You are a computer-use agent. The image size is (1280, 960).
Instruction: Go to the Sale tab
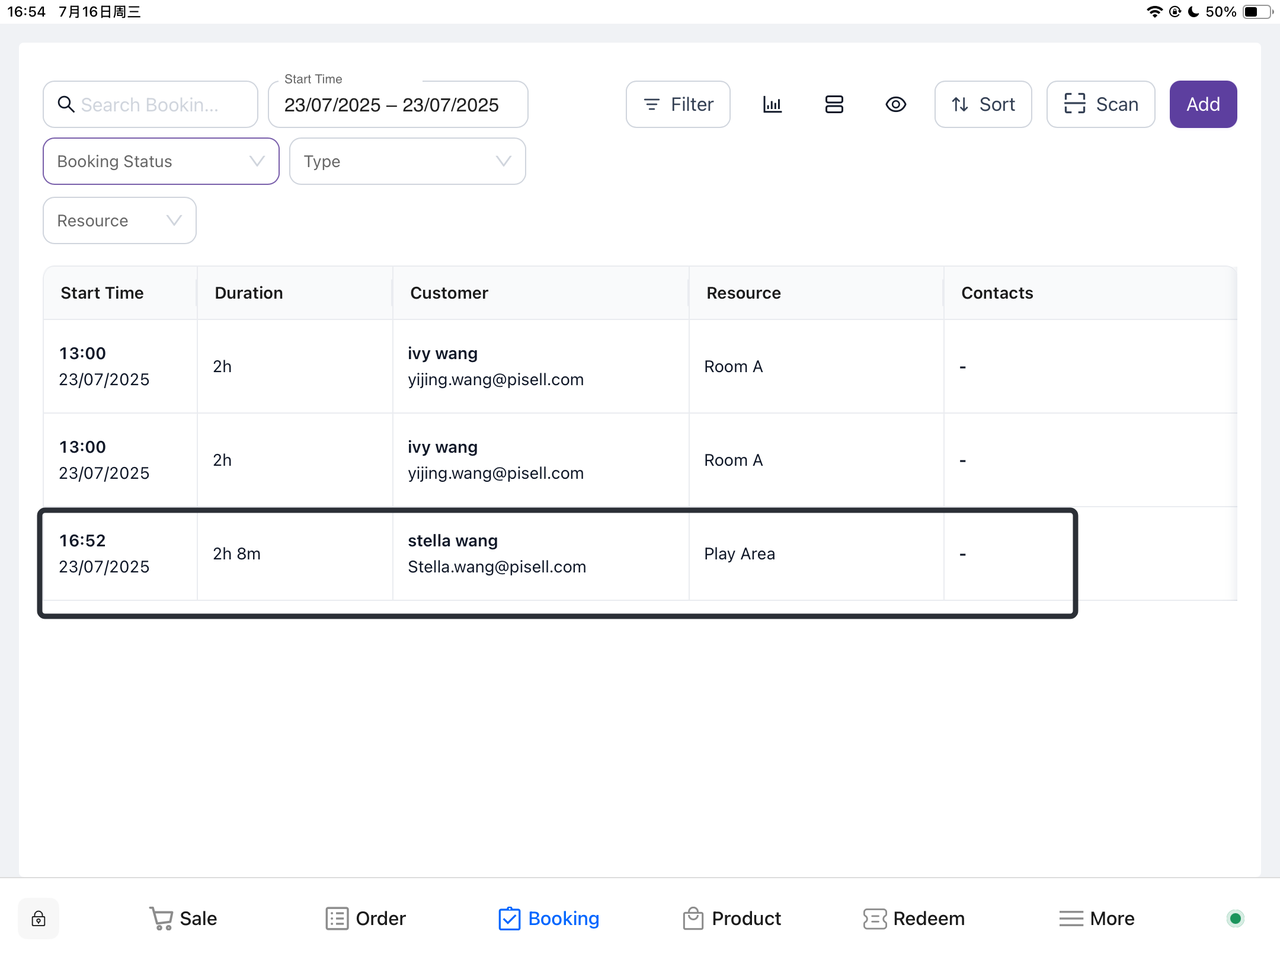point(183,919)
